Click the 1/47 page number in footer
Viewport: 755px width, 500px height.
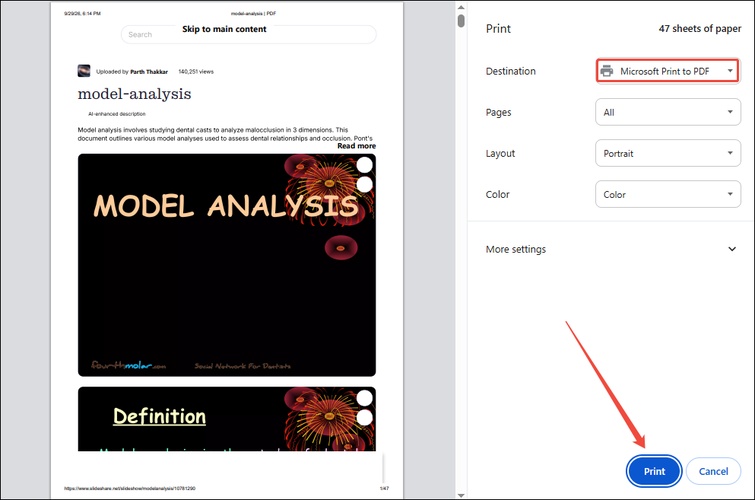pyautogui.click(x=384, y=488)
